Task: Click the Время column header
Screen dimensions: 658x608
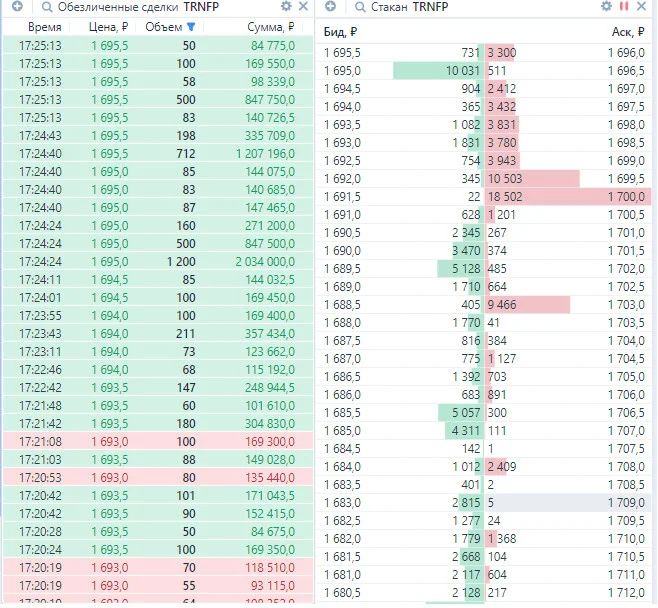Action: (x=44, y=27)
